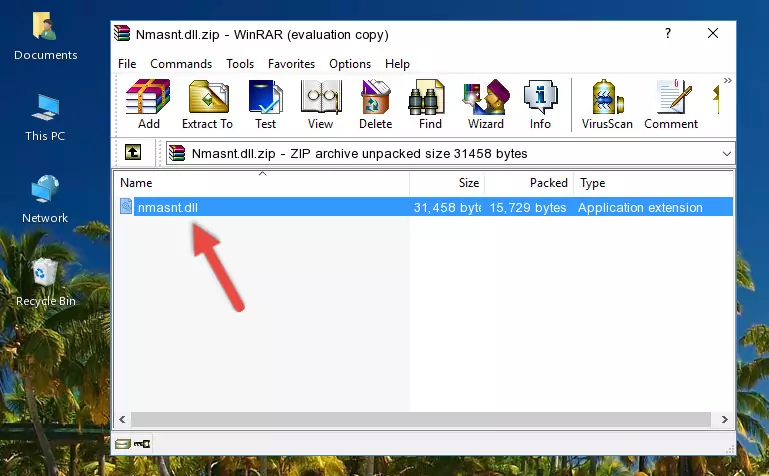
Task: Click the nmasnt.dll file icon
Action: pyautogui.click(x=126, y=206)
